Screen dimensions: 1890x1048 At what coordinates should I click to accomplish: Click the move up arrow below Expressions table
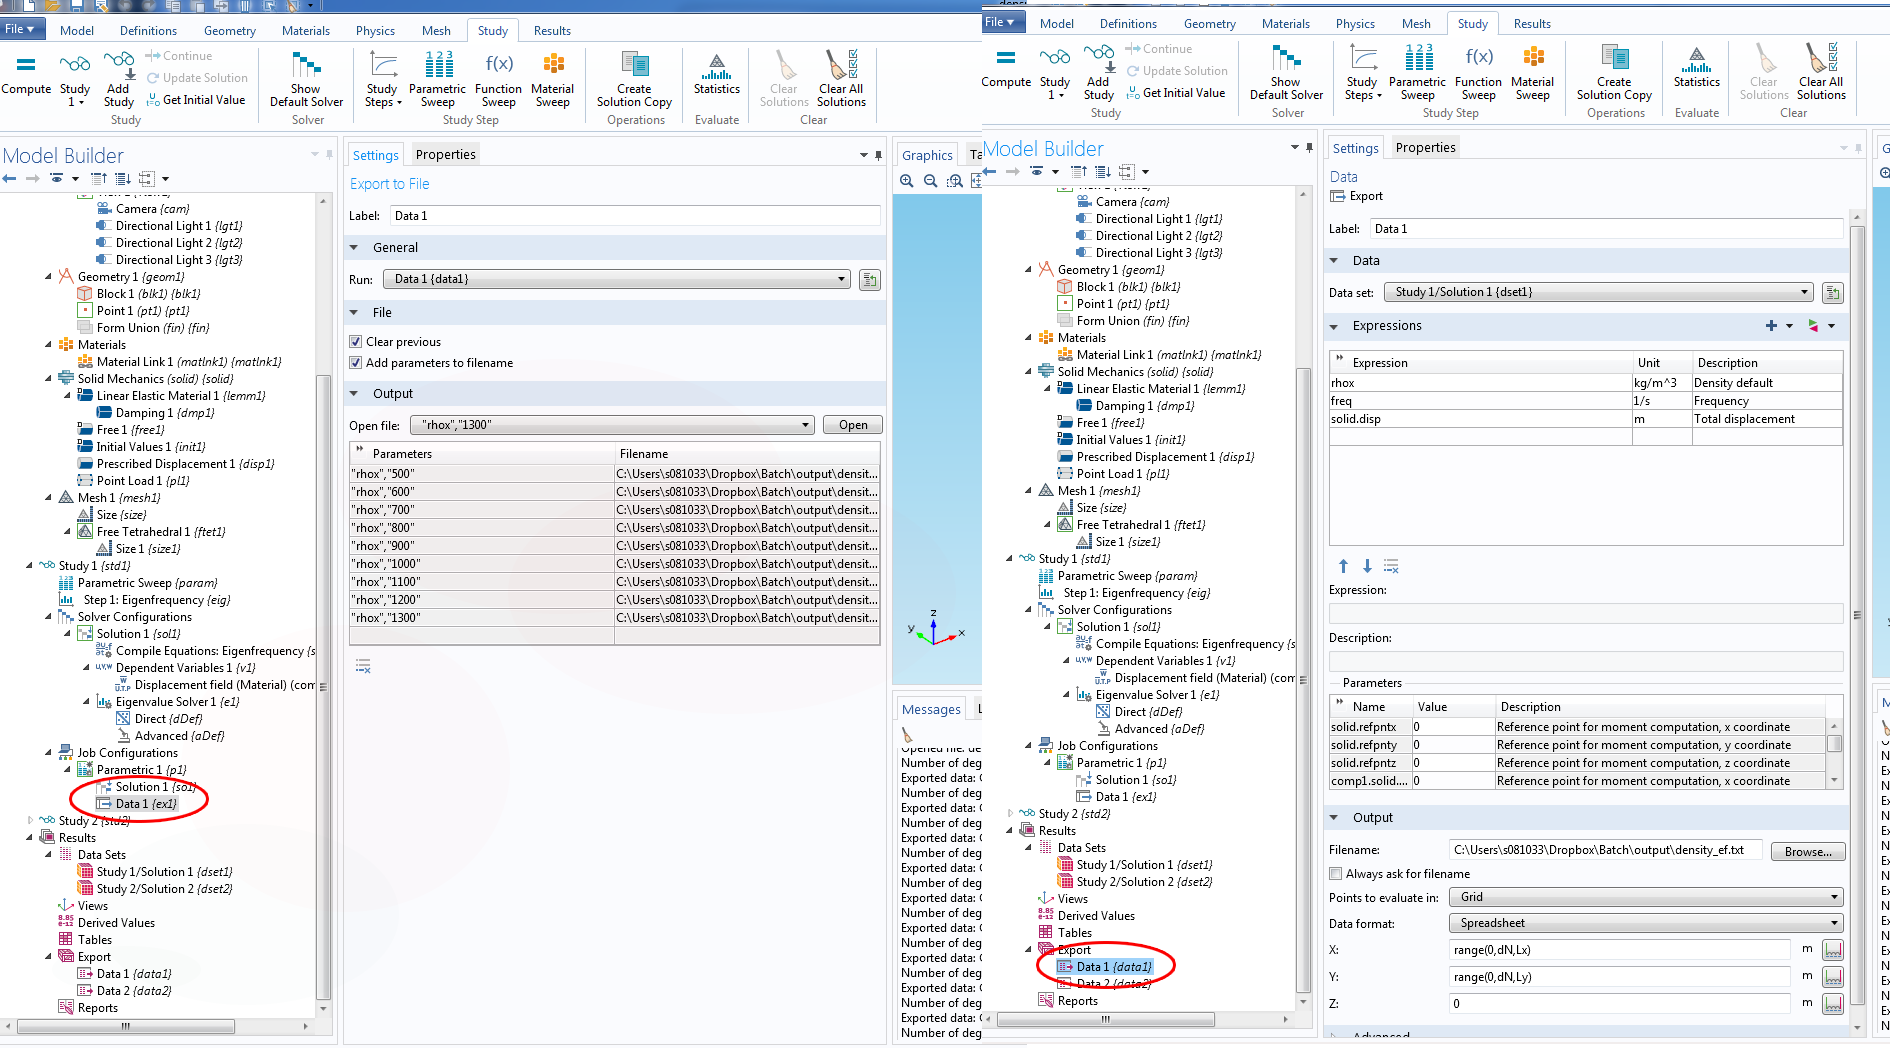(x=1343, y=566)
